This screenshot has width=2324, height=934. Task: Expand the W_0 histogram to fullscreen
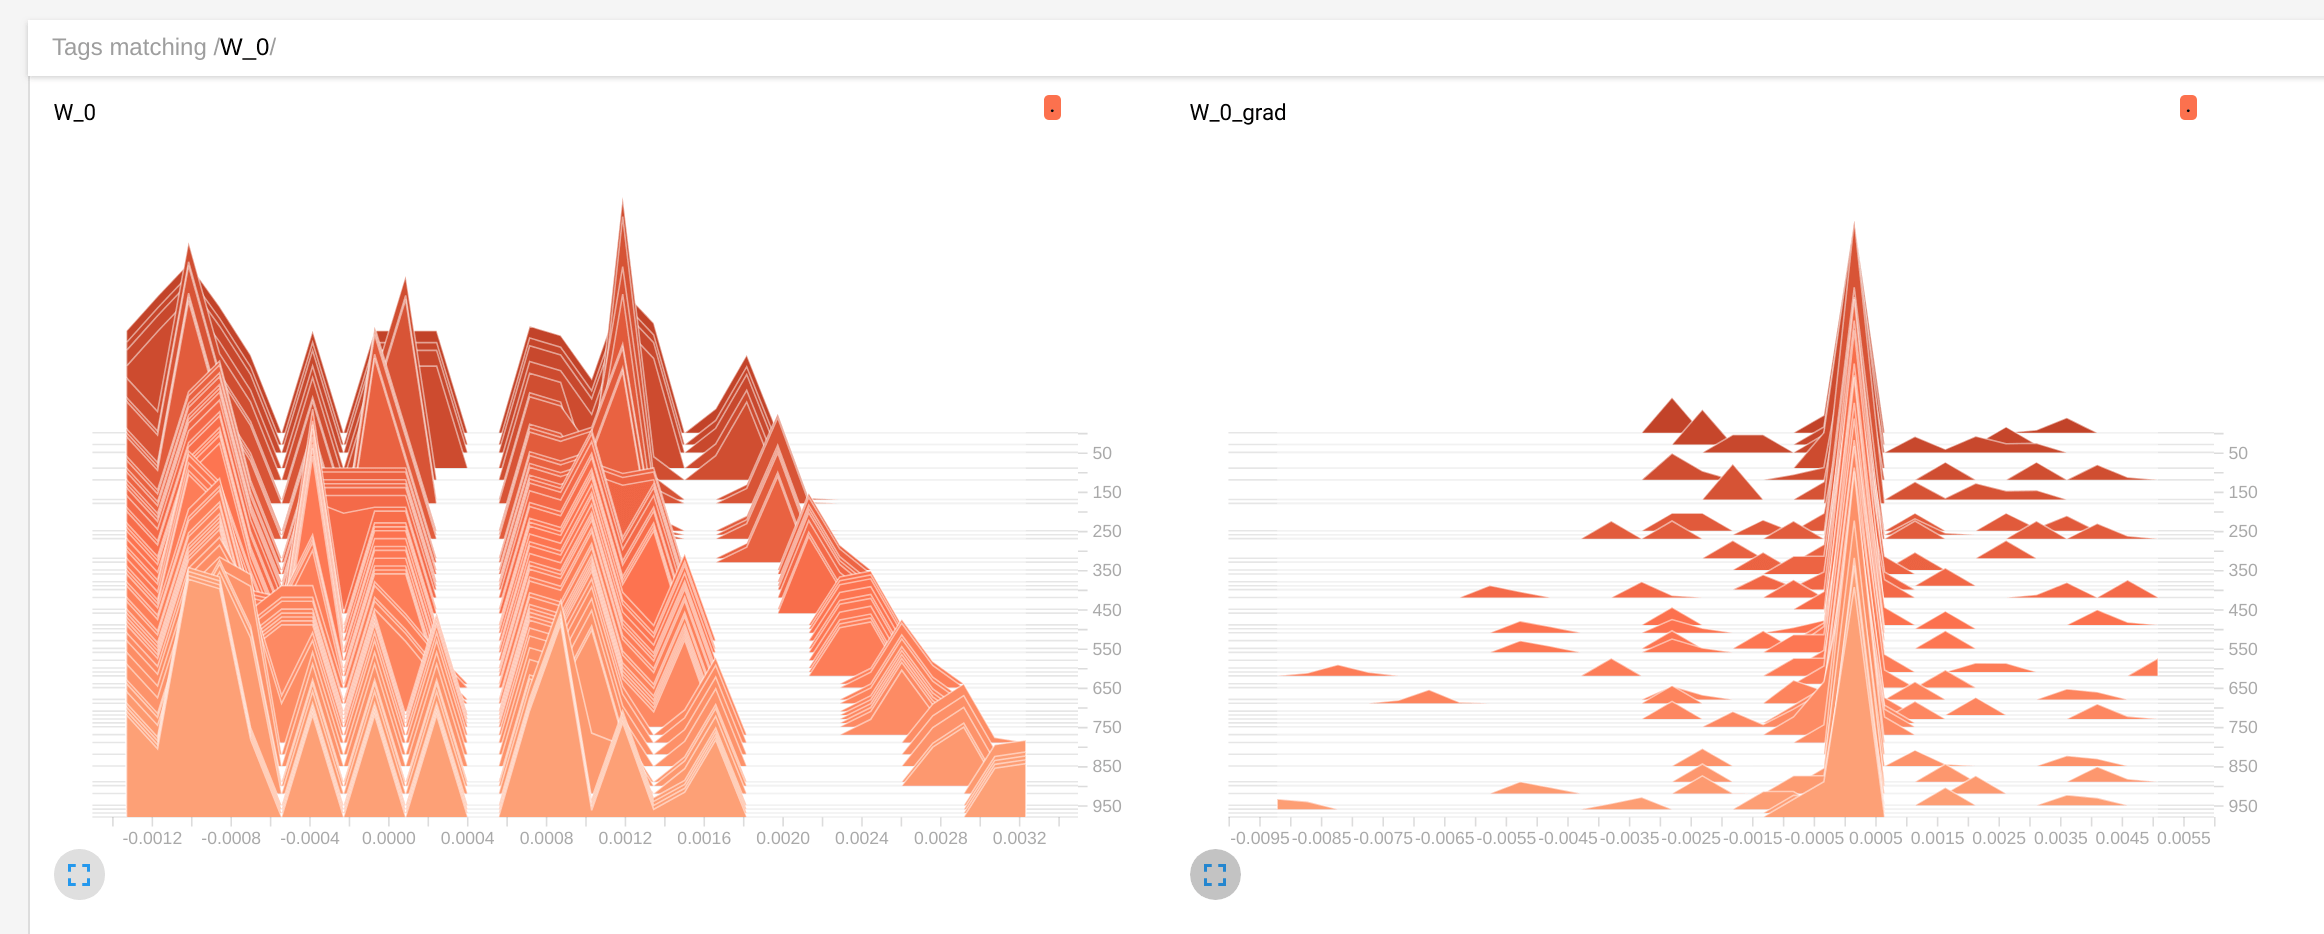coord(79,875)
